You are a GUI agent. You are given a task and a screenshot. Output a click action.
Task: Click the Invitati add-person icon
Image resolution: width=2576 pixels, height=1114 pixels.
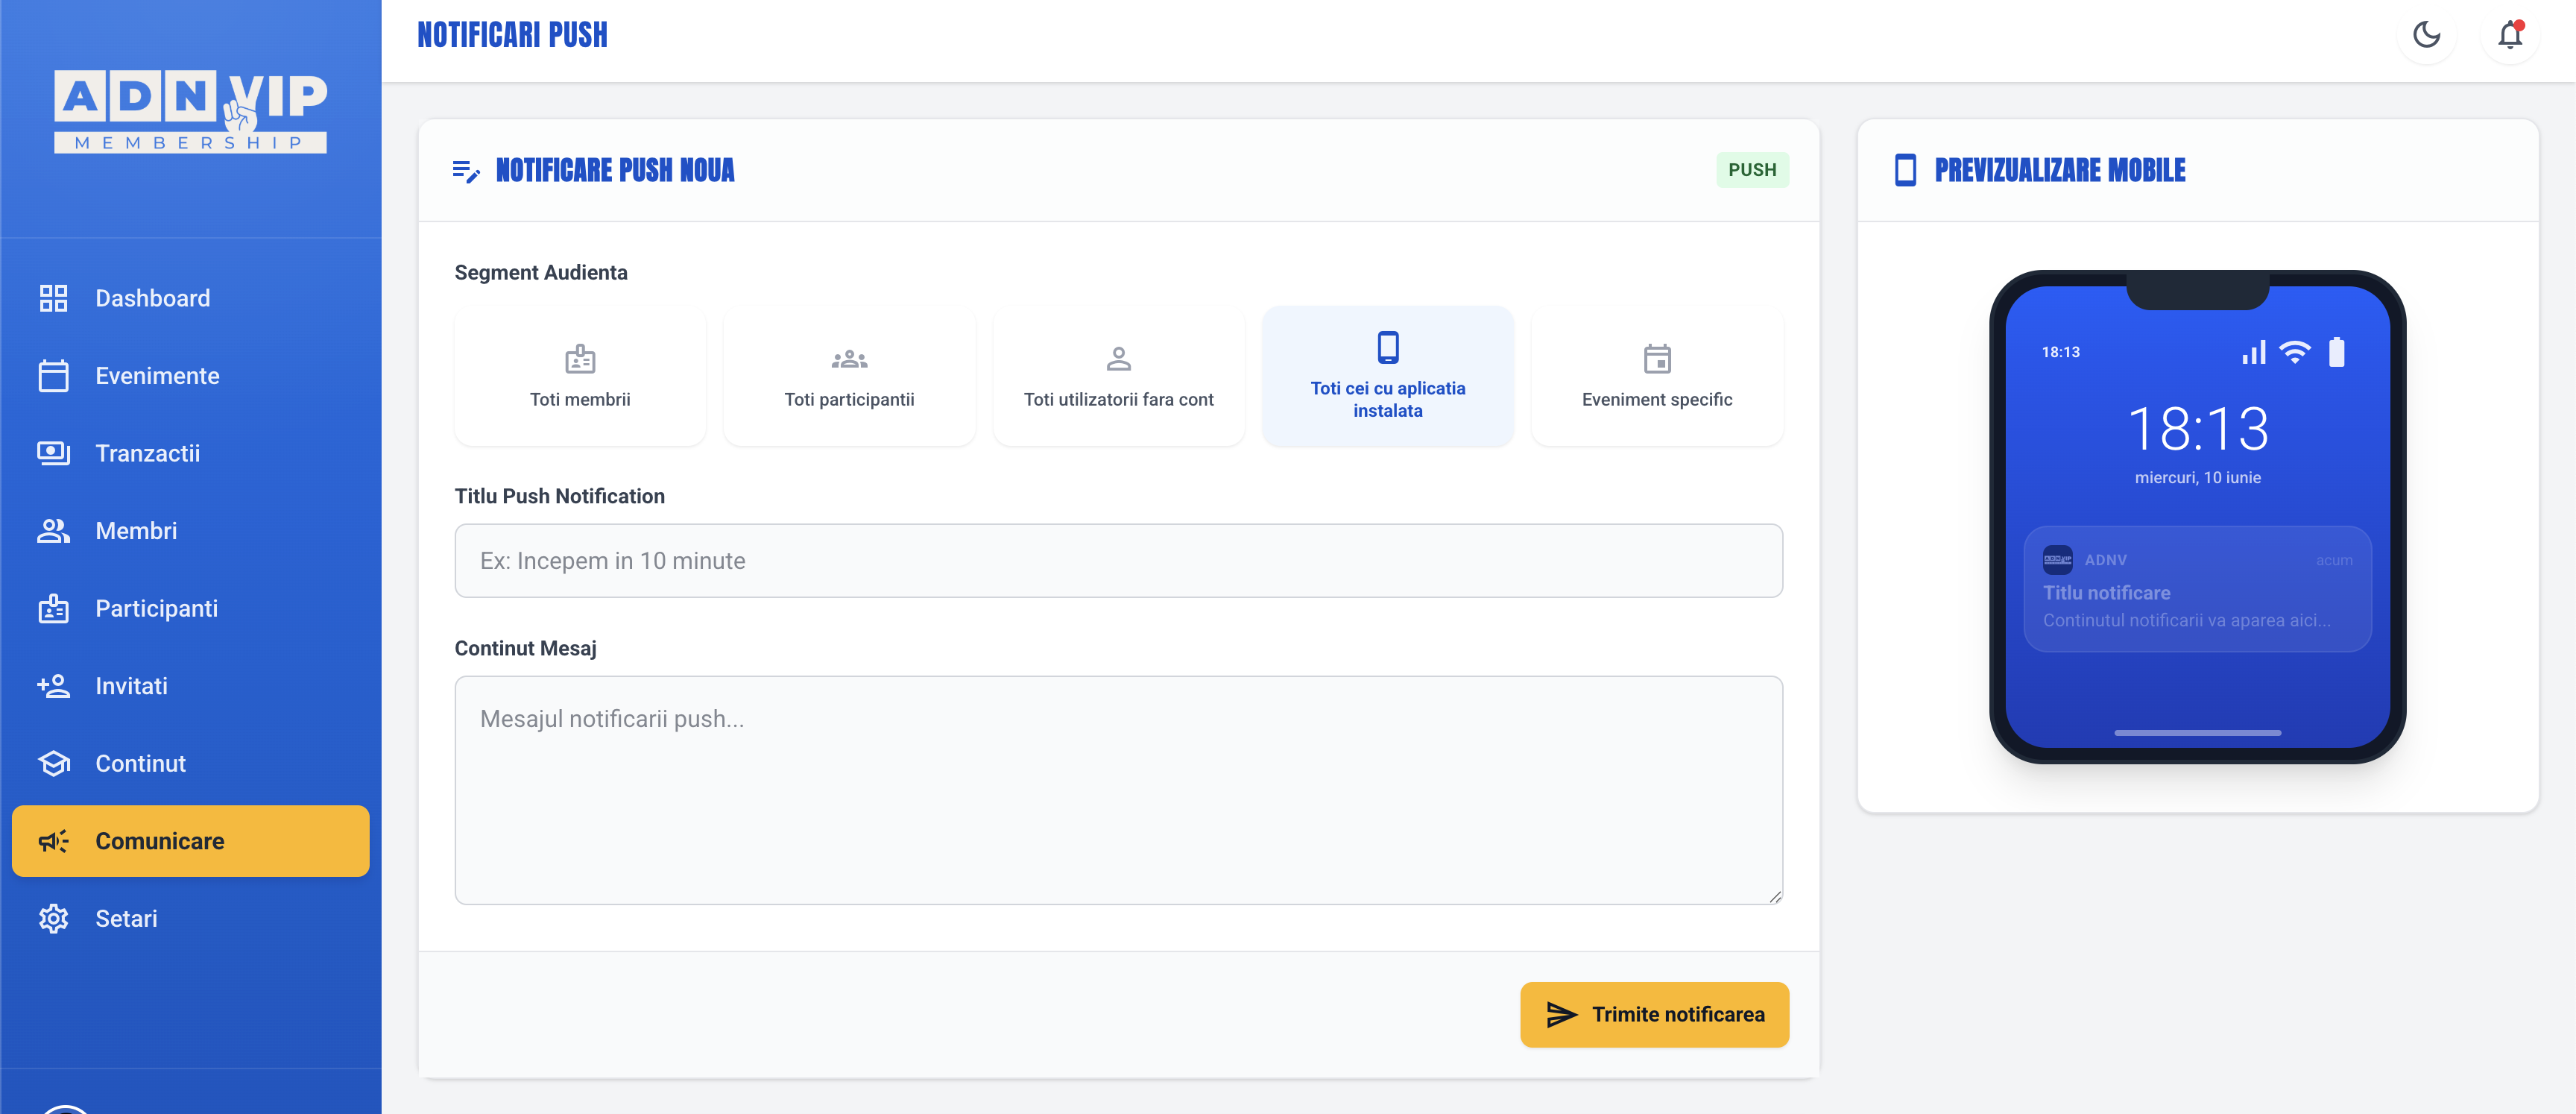(53, 686)
